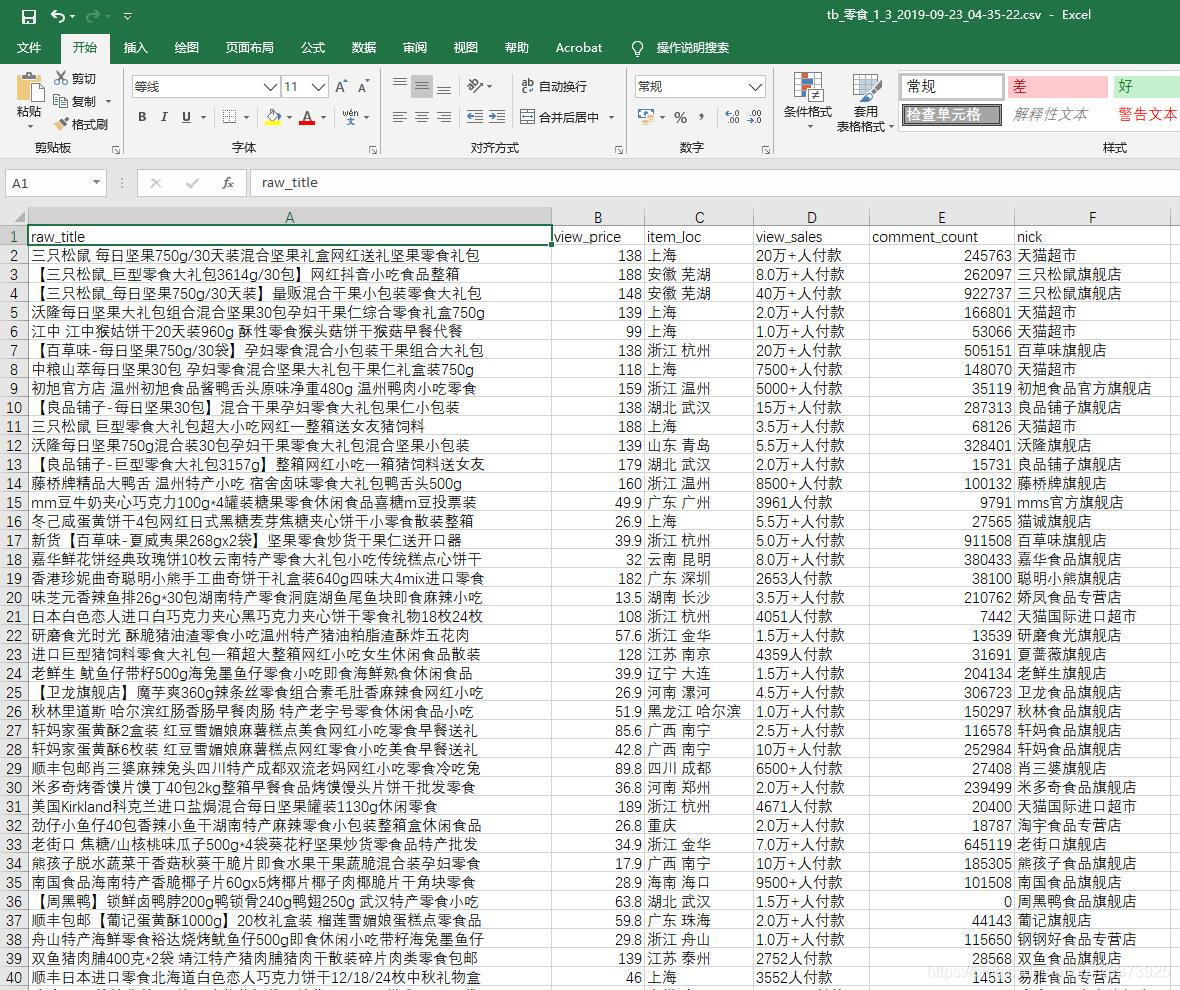This screenshot has height=990, width=1180.
Task: Save the workbook with the floppy disk icon
Action: (x=29, y=16)
